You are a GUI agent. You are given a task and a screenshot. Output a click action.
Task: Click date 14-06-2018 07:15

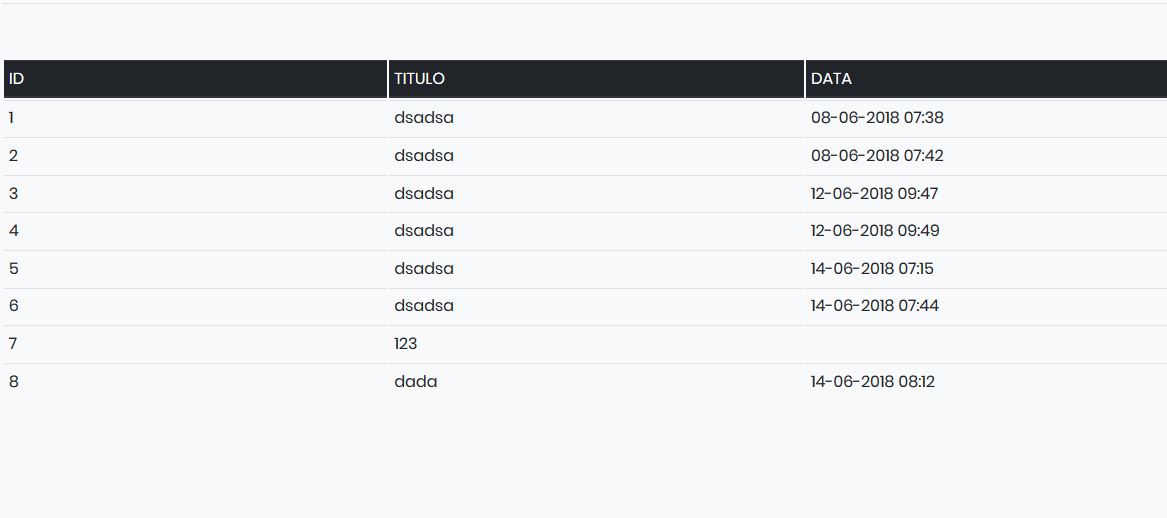point(872,269)
